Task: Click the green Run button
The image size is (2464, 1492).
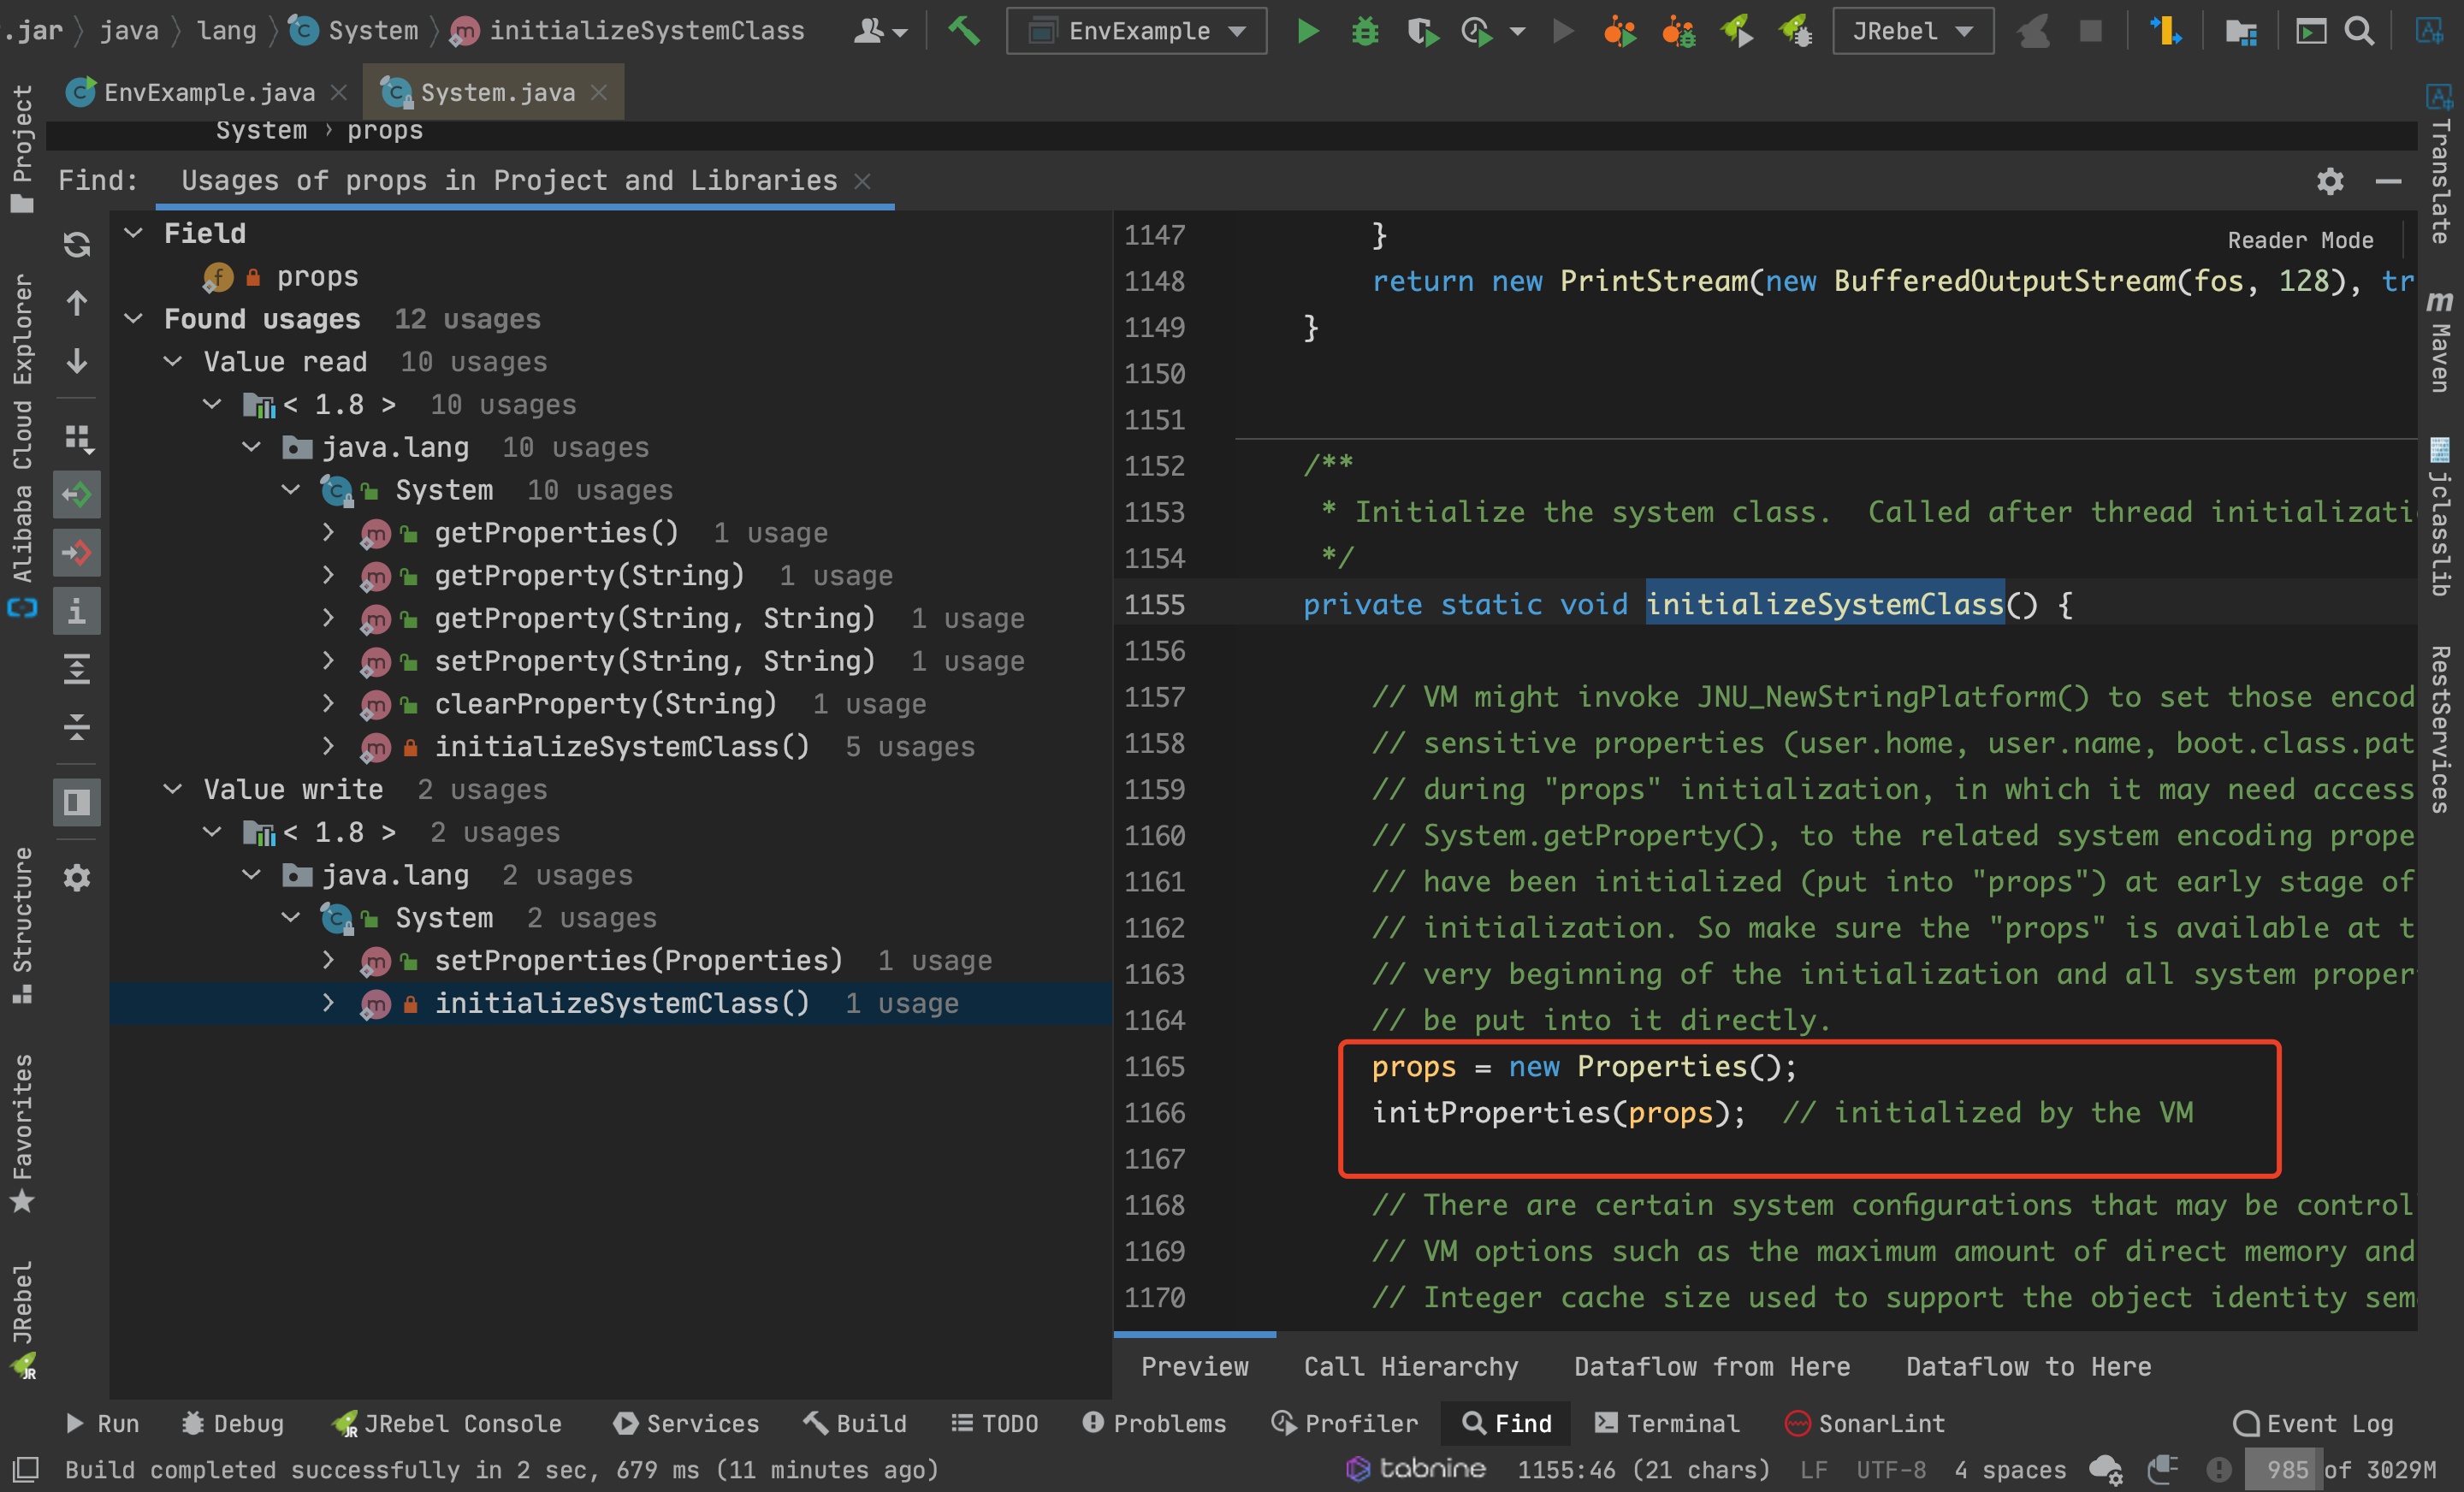Action: (x=1307, y=31)
